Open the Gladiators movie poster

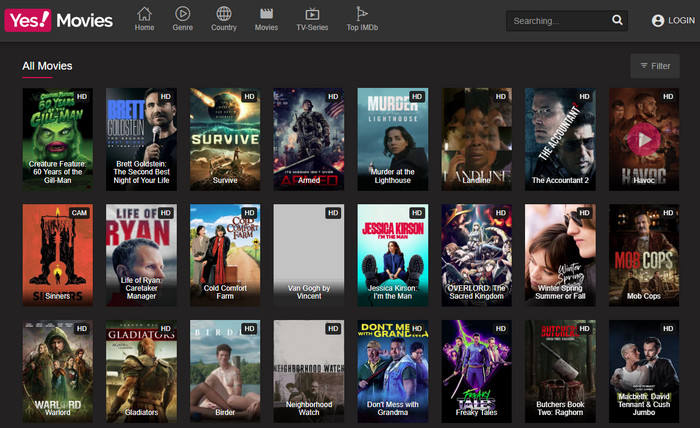[x=141, y=371]
